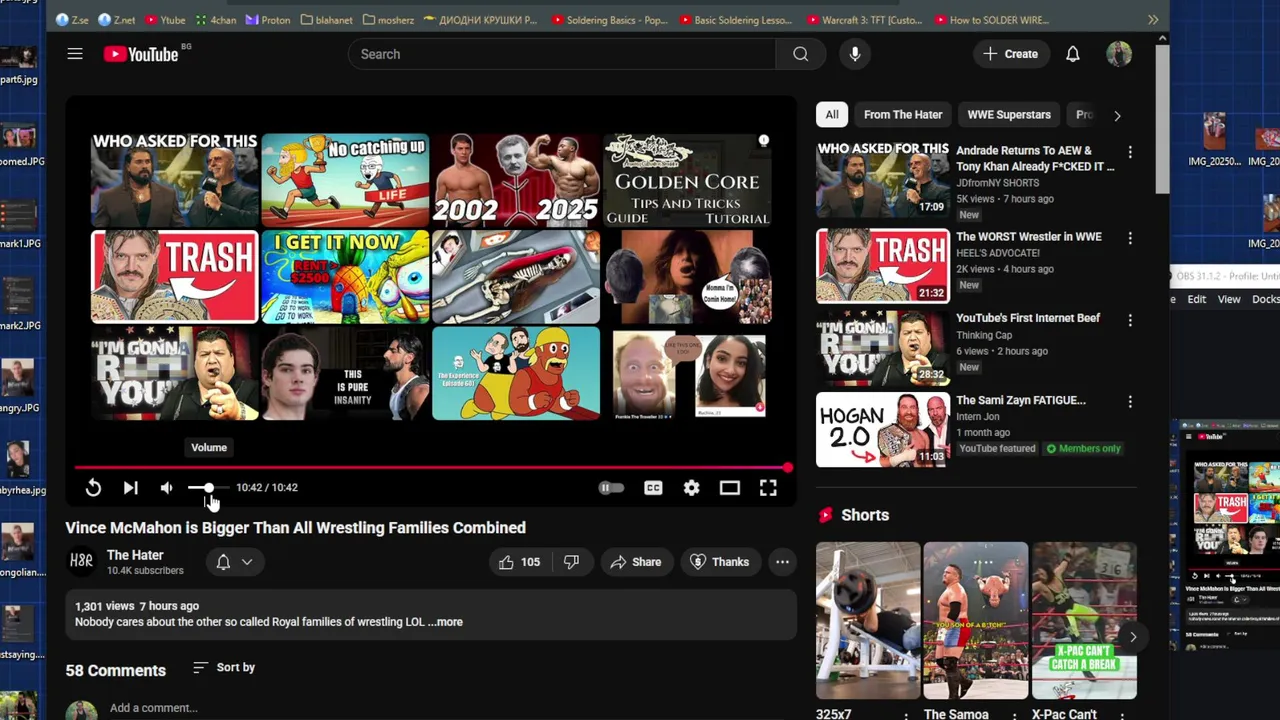Open The Hater channel name link

point(135,555)
